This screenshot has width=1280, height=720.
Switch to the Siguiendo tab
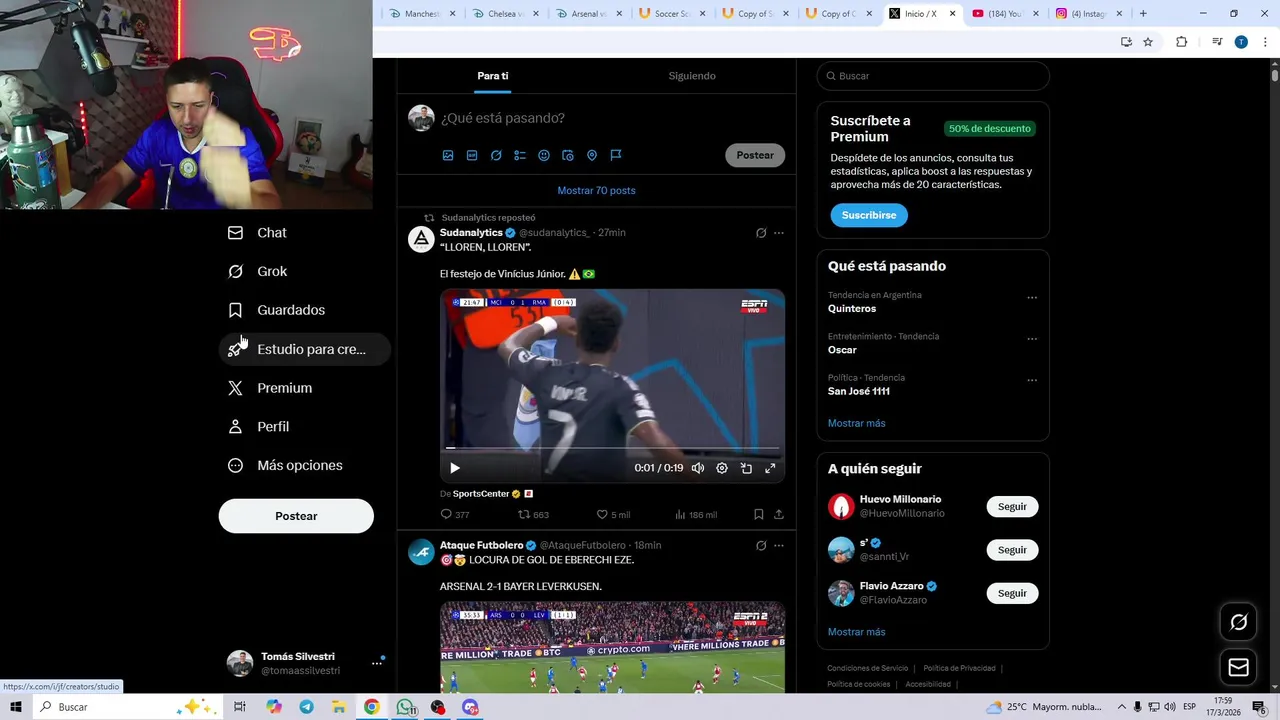(x=692, y=76)
